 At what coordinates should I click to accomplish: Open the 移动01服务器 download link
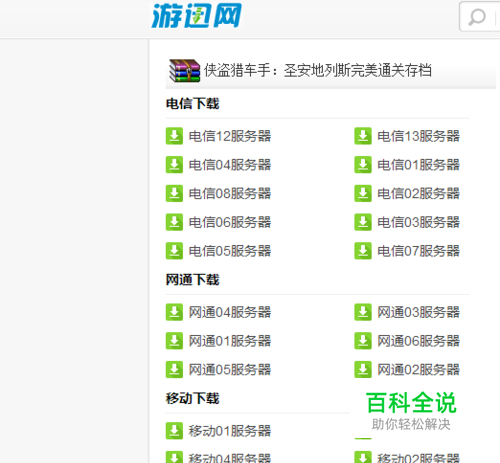(x=230, y=431)
